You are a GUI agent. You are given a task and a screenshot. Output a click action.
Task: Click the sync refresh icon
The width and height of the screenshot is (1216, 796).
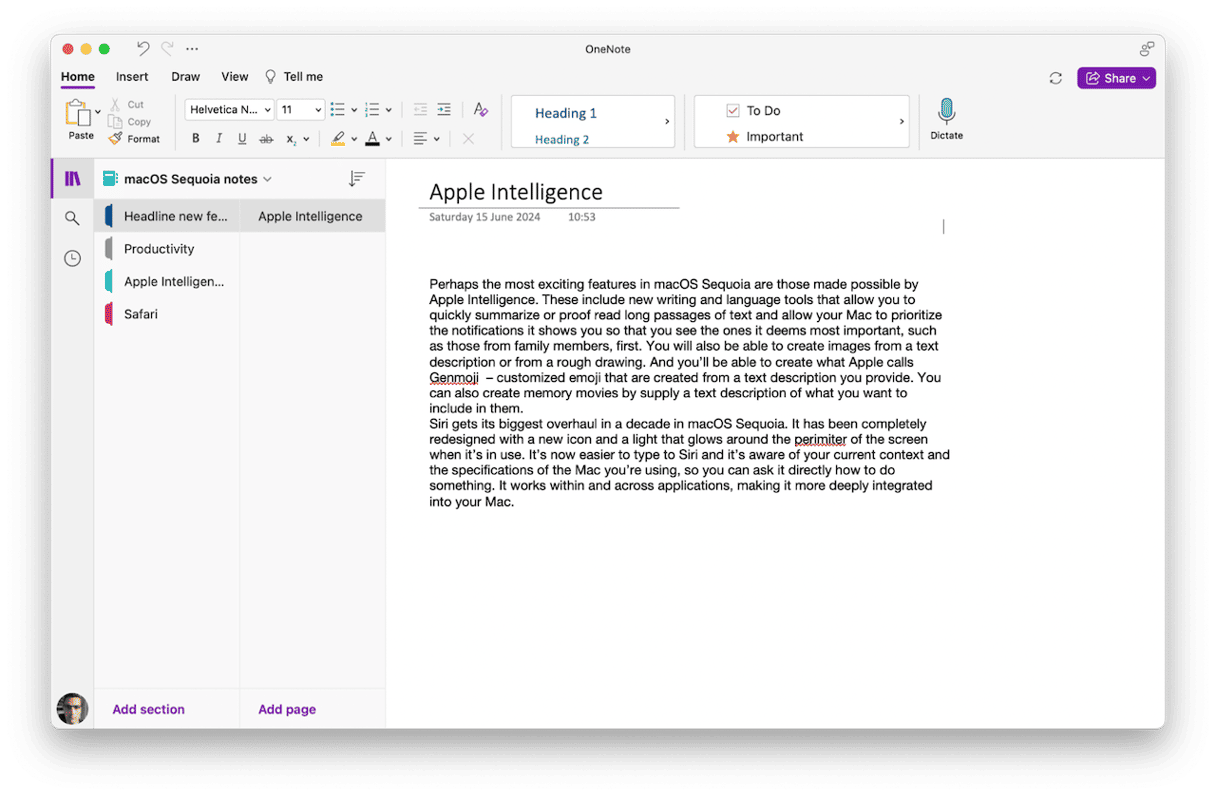pyautogui.click(x=1055, y=78)
